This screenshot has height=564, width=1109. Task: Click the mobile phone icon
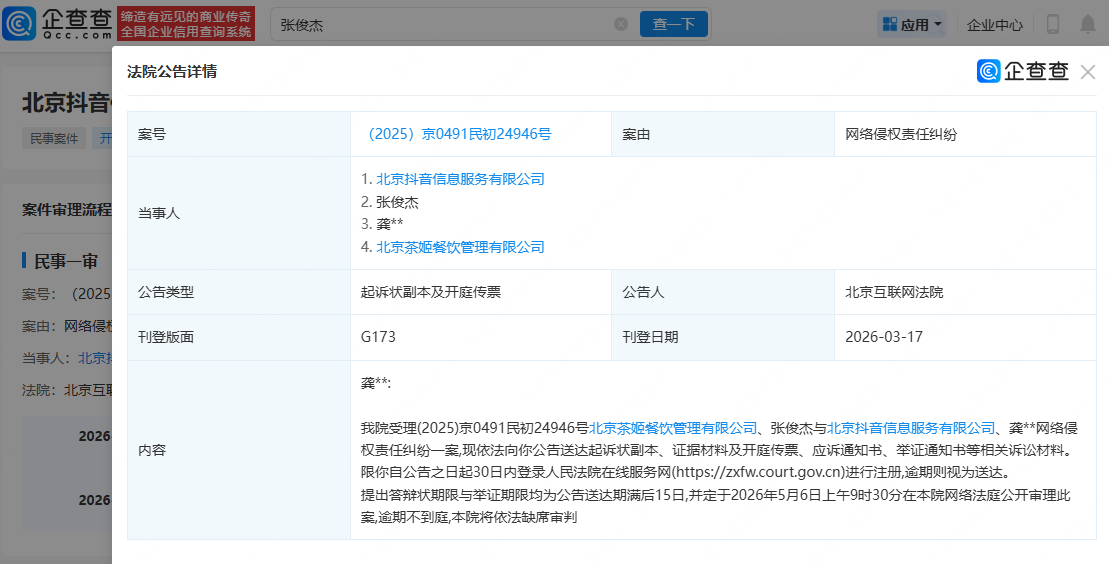[1053, 24]
